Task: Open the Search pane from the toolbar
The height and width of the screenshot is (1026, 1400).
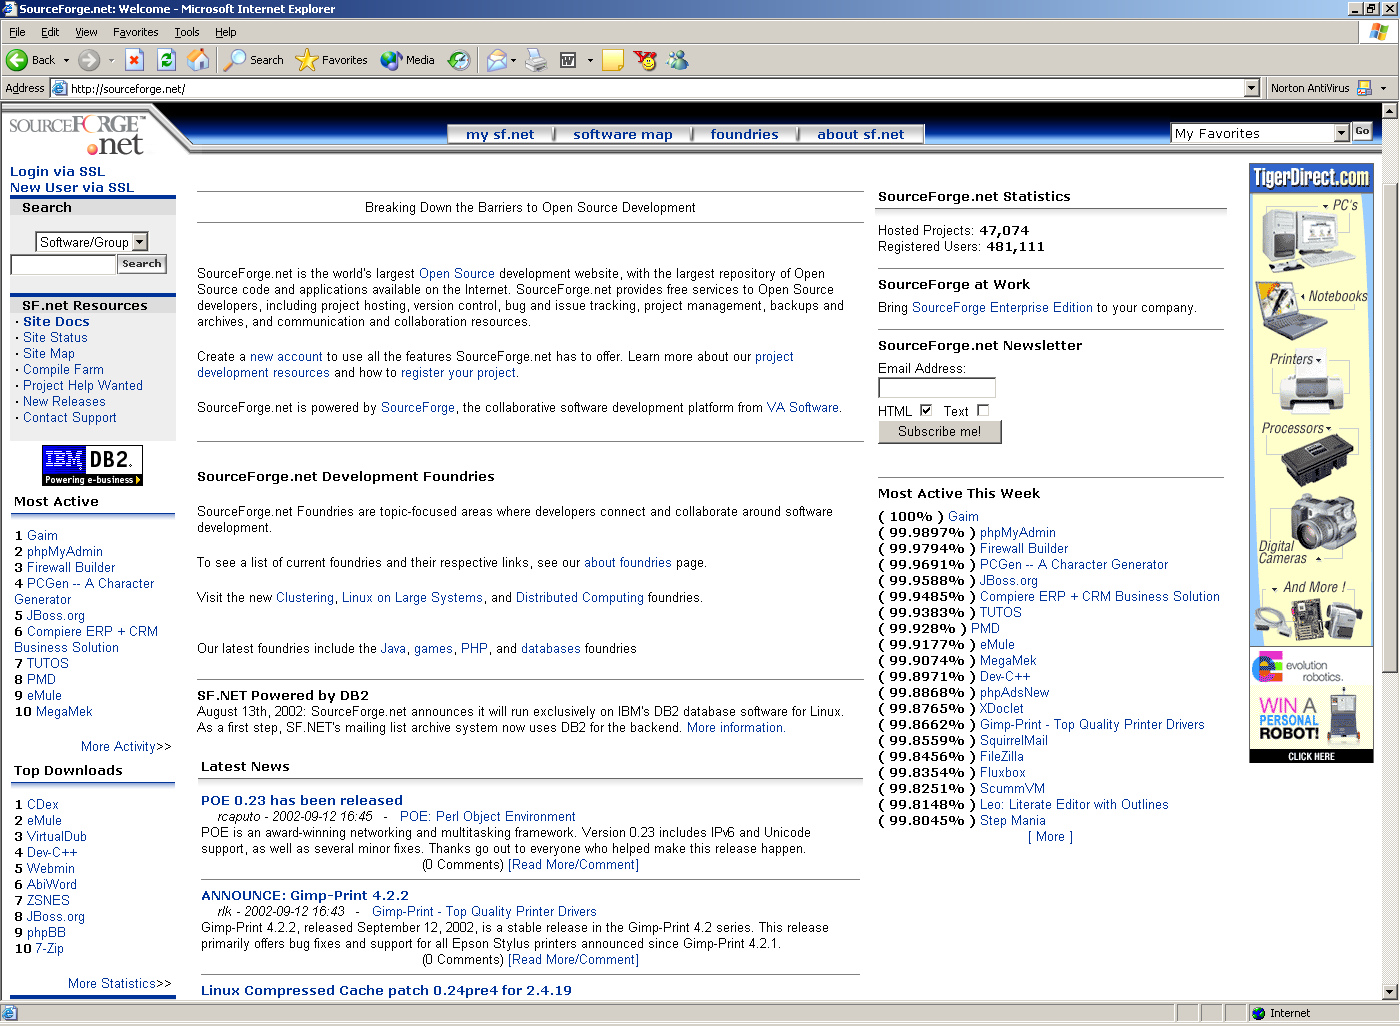Action: coord(254,60)
